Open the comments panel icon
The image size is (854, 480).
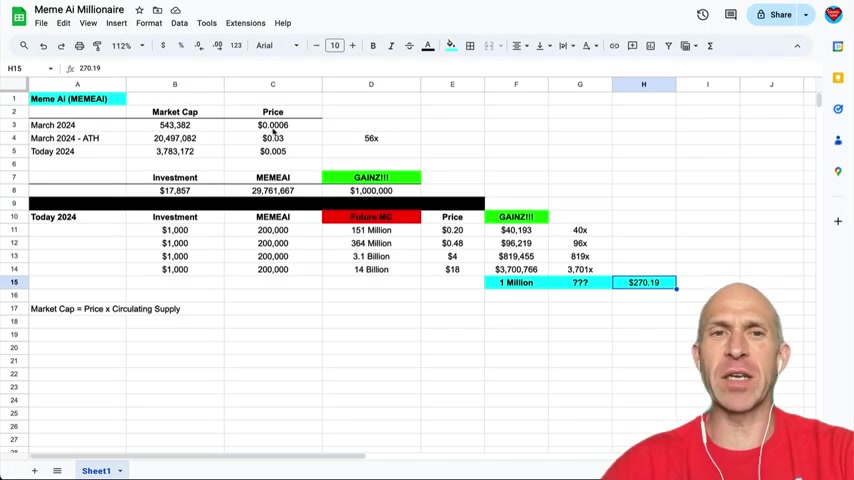[731, 15]
